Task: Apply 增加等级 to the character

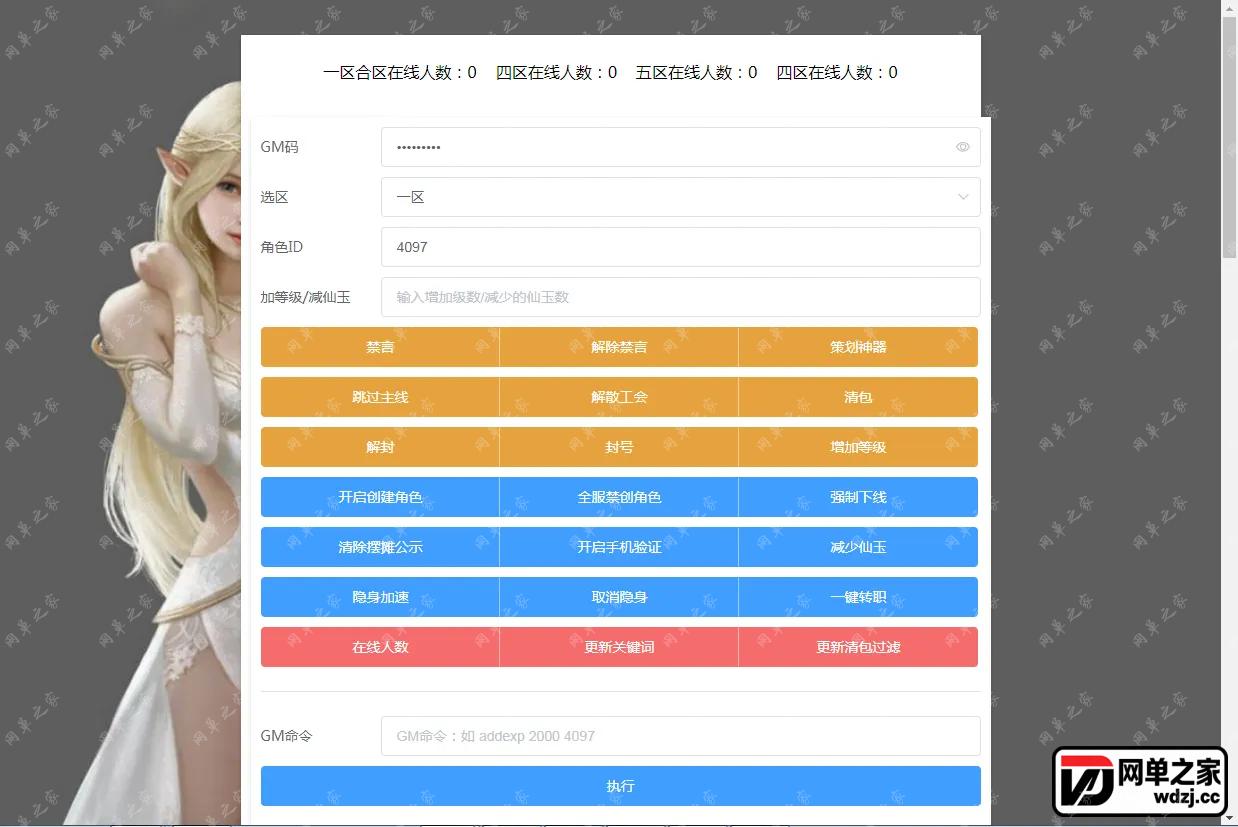Action: [858, 447]
